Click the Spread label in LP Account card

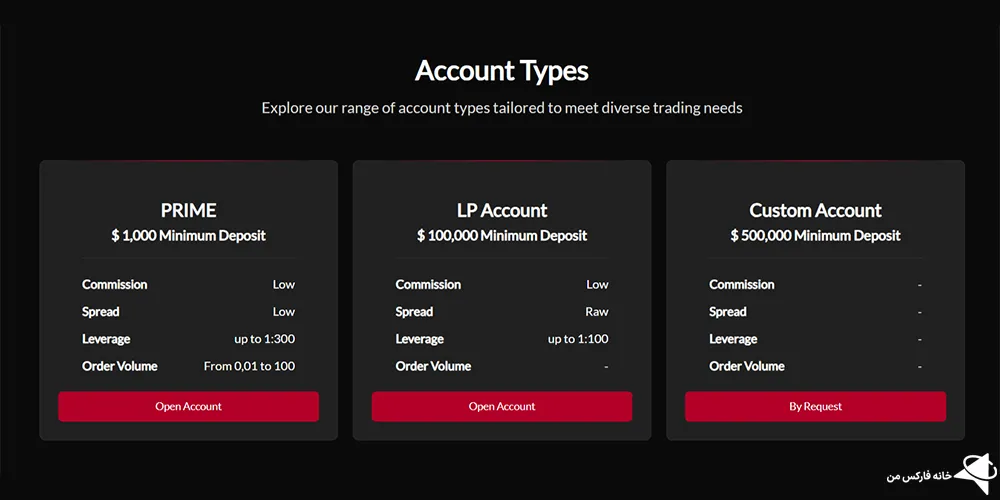click(x=414, y=312)
